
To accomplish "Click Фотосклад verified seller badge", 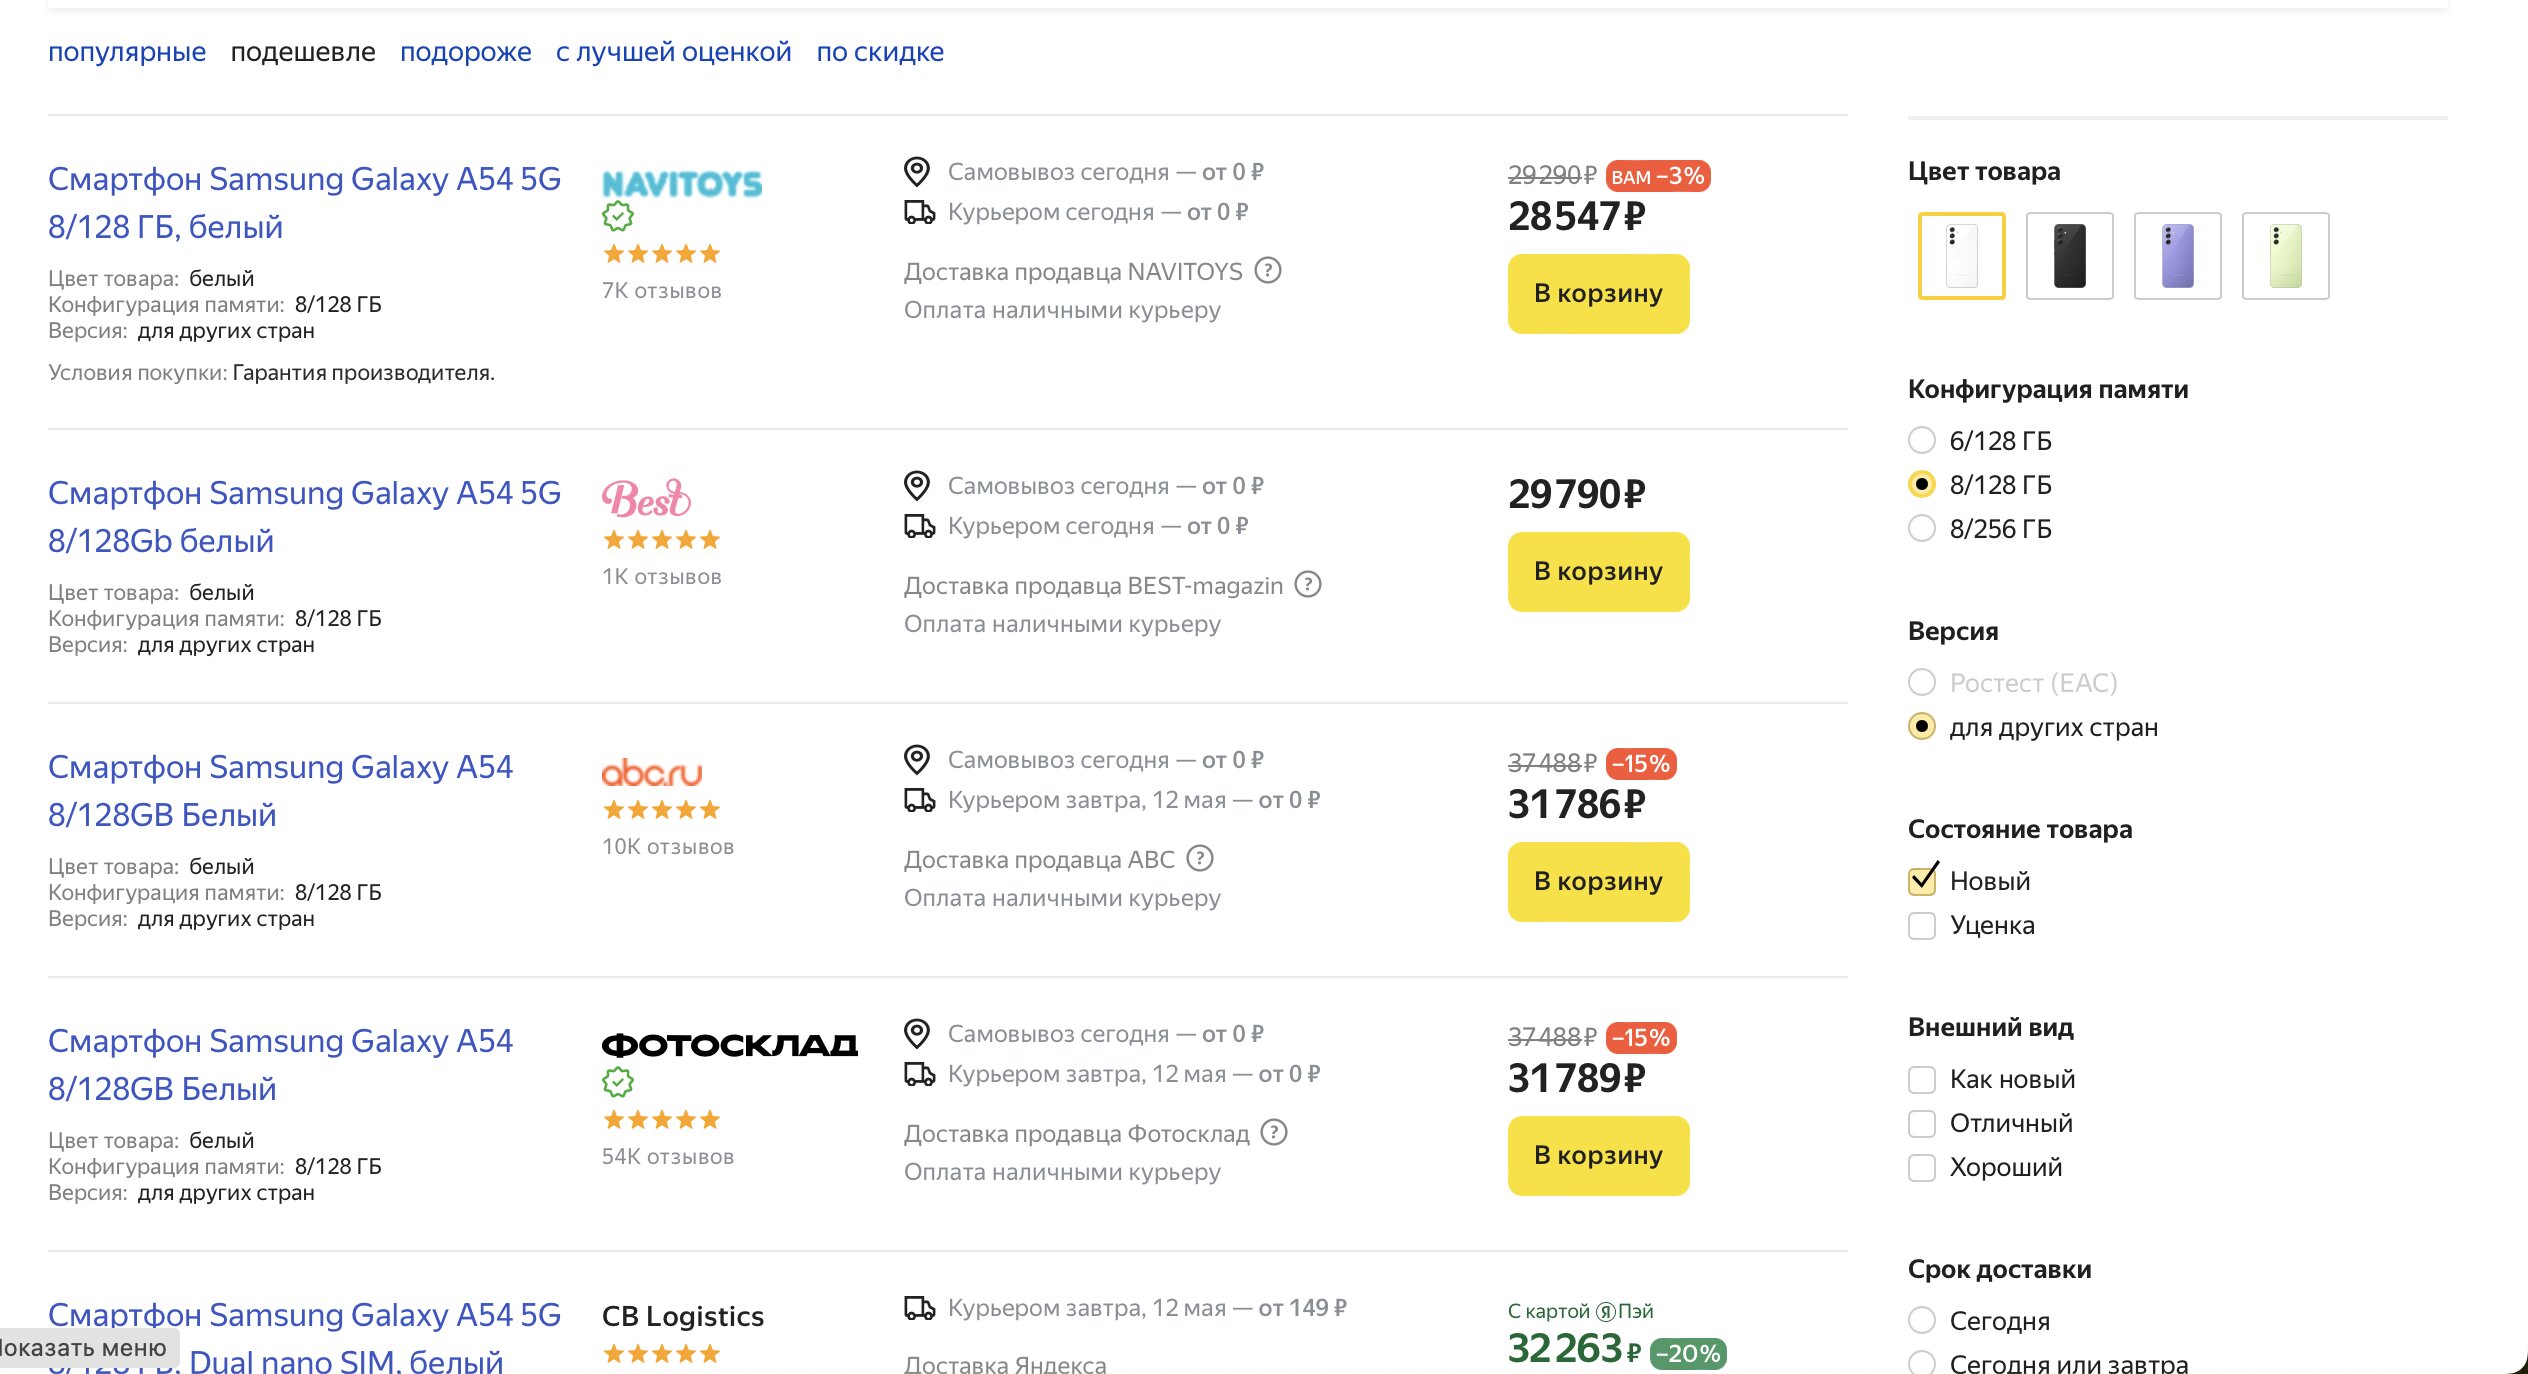I will [x=618, y=1082].
